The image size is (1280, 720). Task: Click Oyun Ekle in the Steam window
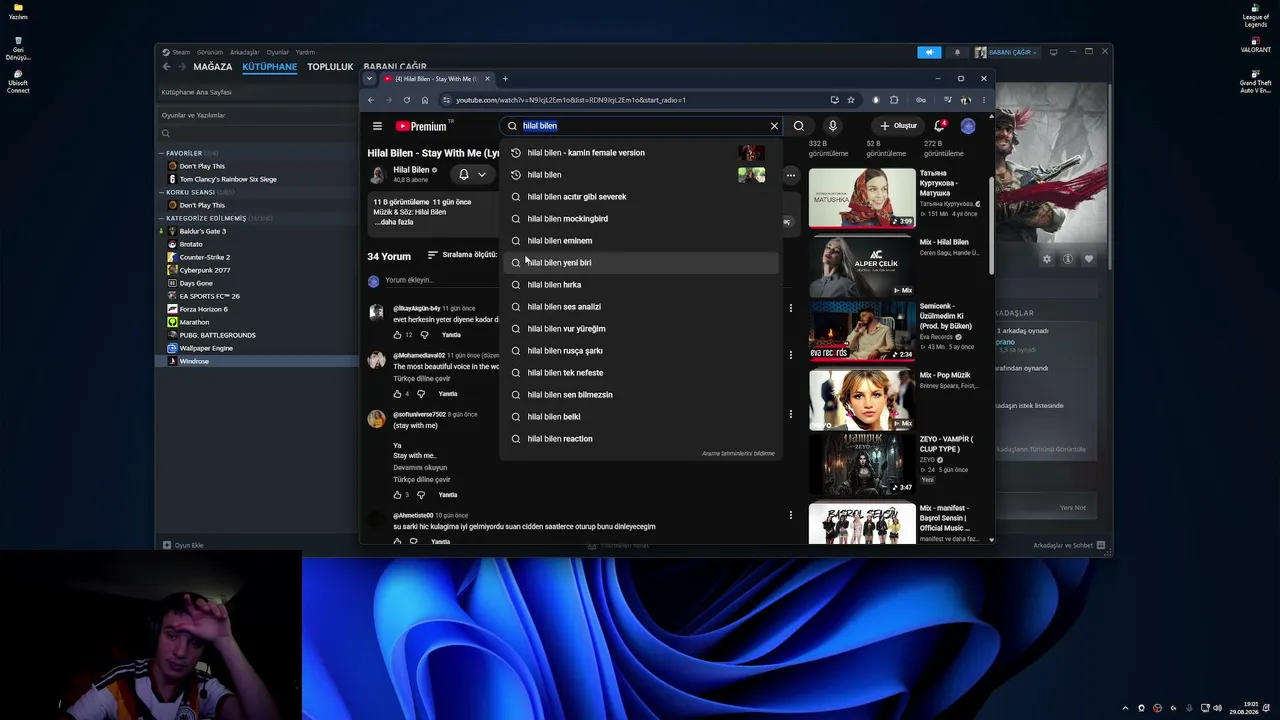pyautogui.click(x=184, y=545)
